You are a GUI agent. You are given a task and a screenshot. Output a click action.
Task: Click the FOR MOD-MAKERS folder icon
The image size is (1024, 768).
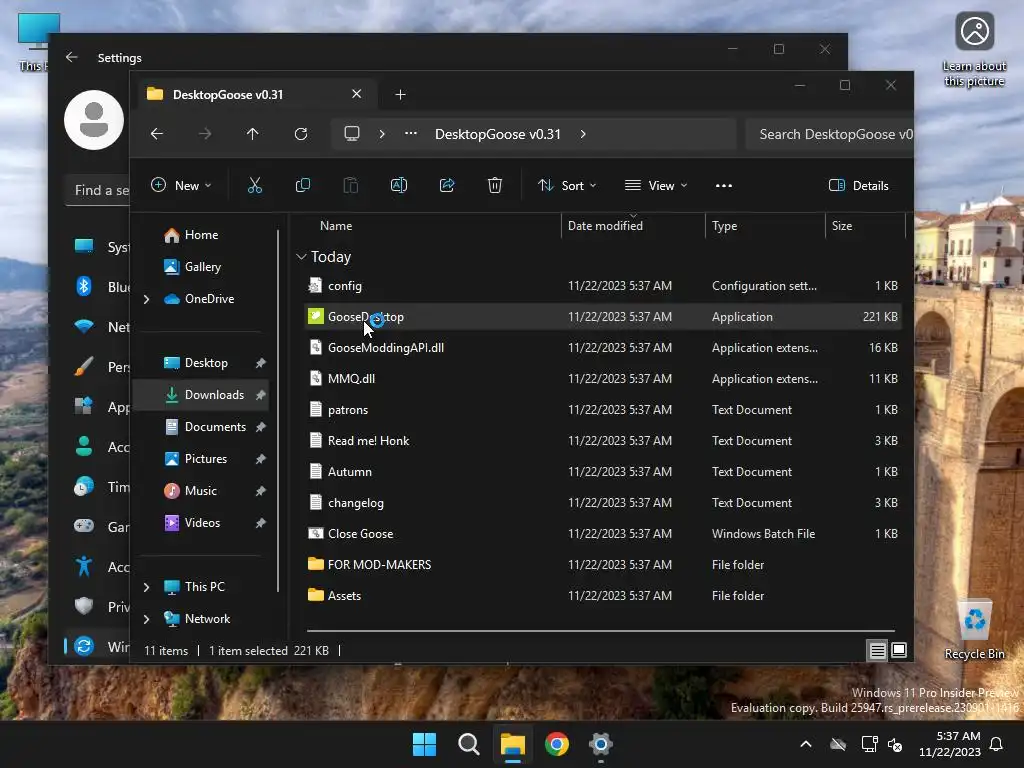(x=315, y=564)
